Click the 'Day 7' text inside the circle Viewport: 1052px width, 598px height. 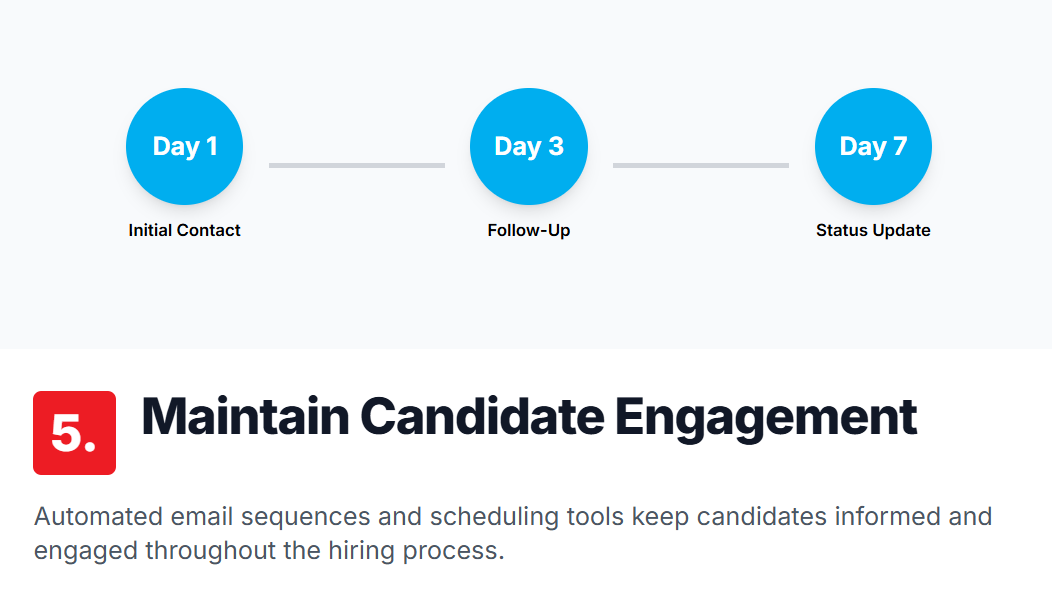(873, 146)
